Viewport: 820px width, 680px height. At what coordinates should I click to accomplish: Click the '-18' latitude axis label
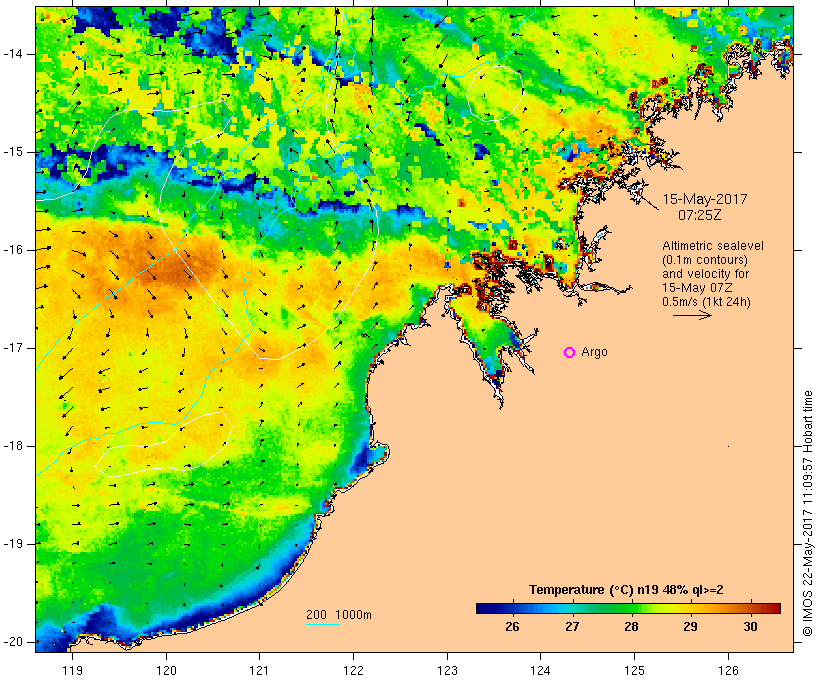pyautogui.click(x=13, y=446)
